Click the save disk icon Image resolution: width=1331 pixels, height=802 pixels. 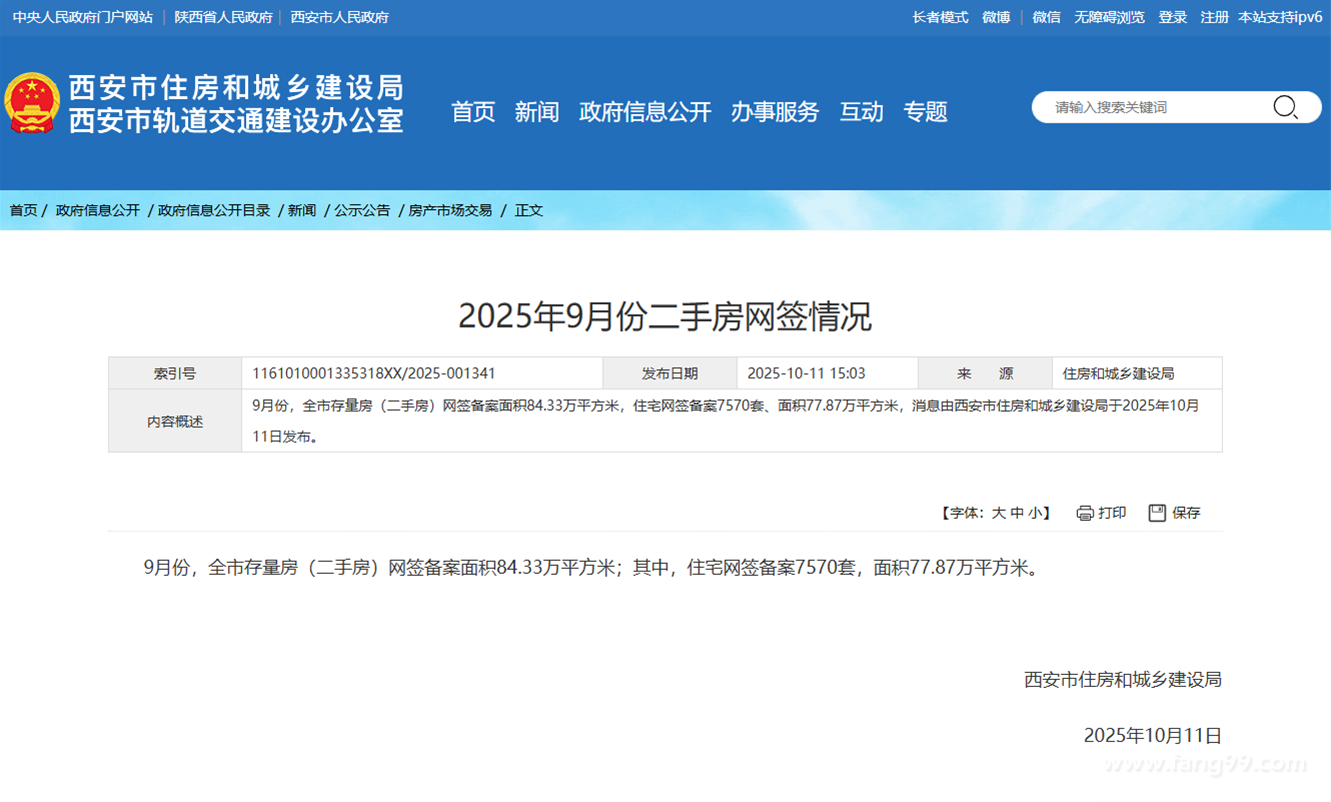click(x=1157, y=513)
